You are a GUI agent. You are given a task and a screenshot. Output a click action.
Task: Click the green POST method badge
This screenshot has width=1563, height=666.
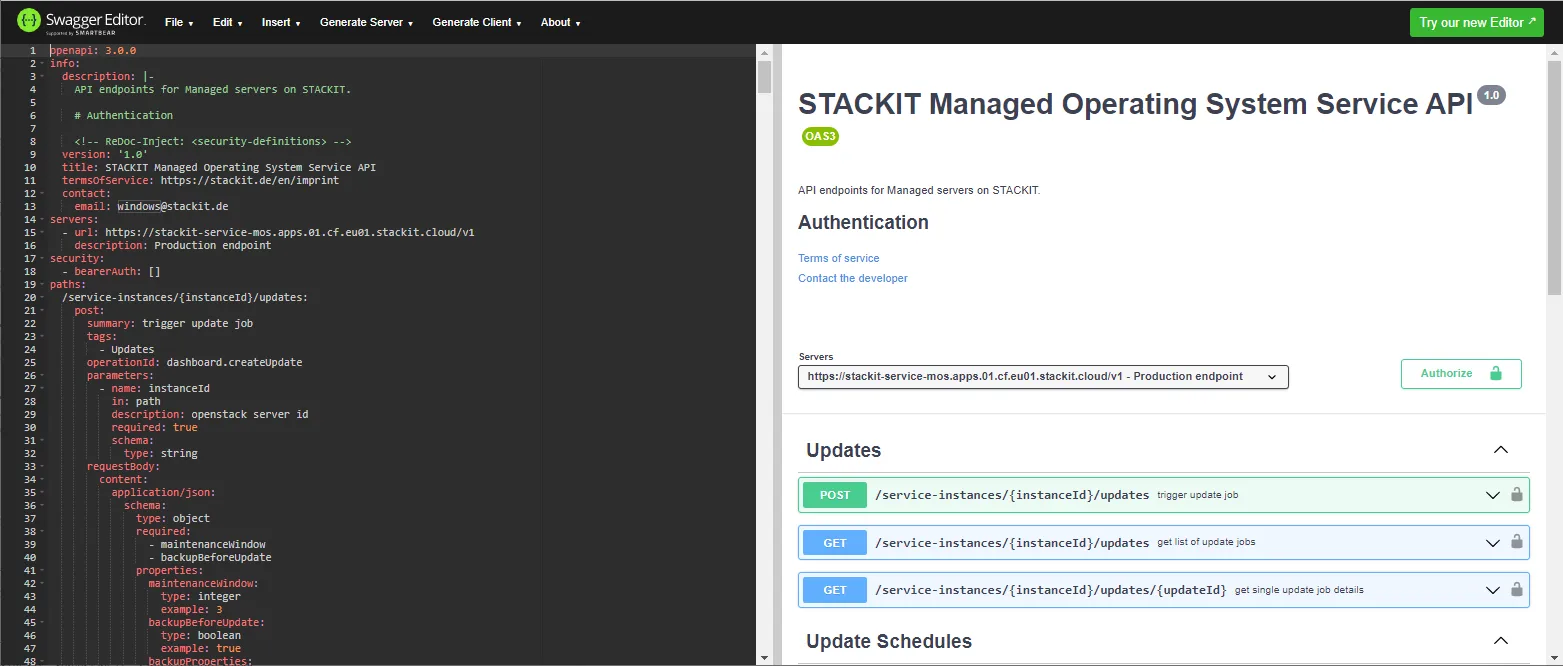[833, 494]
